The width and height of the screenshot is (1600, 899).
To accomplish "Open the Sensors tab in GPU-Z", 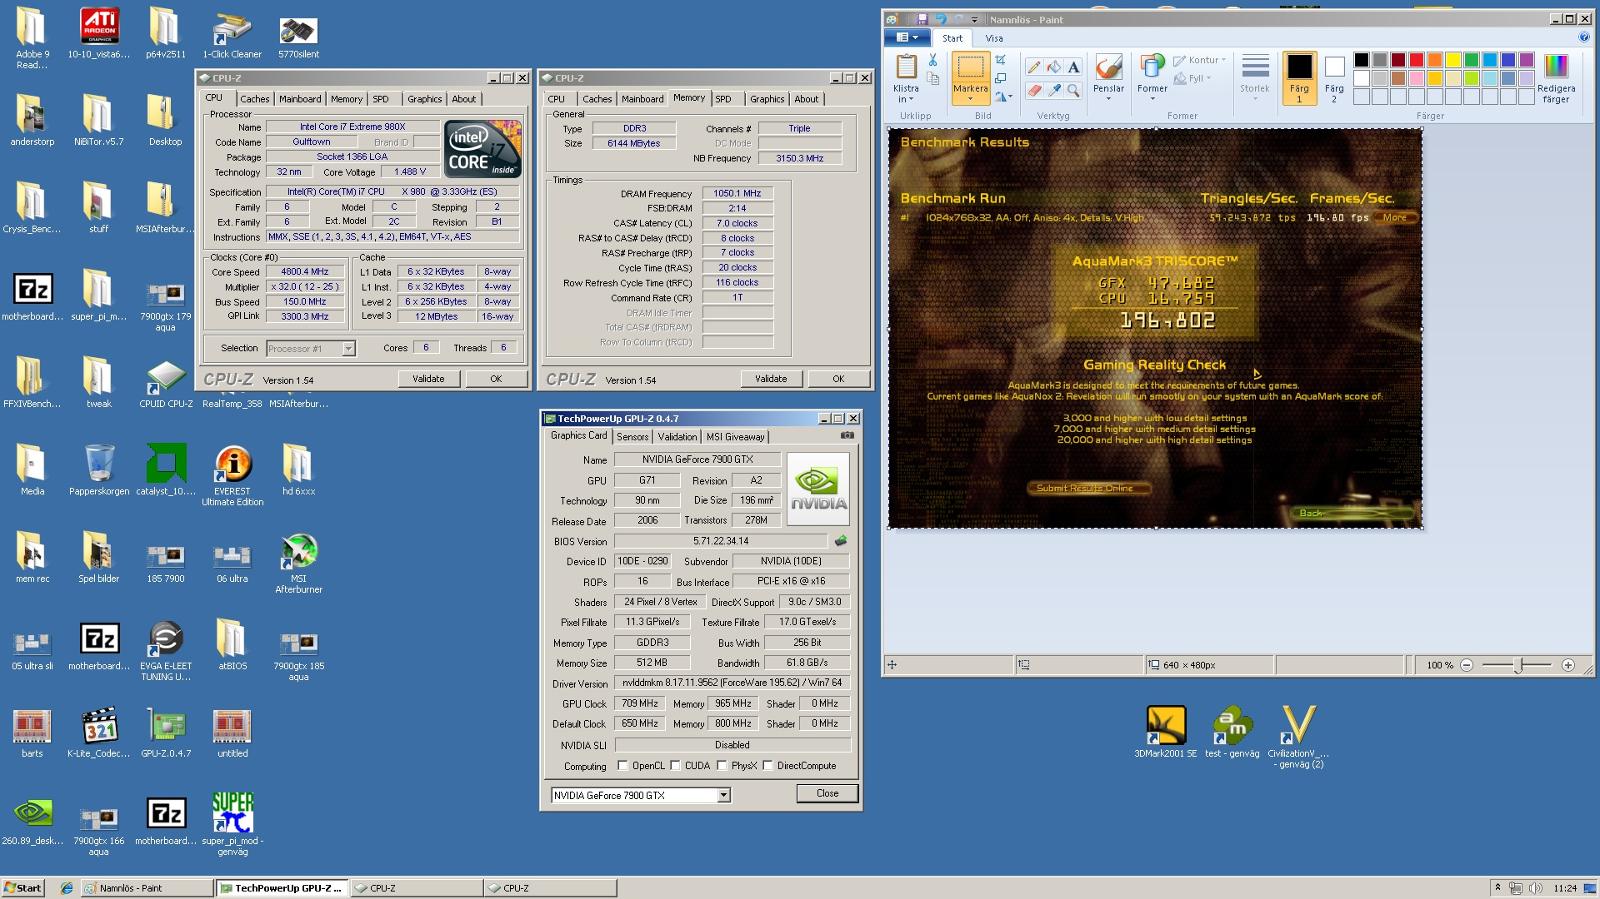I will click(x=632, y=436).
